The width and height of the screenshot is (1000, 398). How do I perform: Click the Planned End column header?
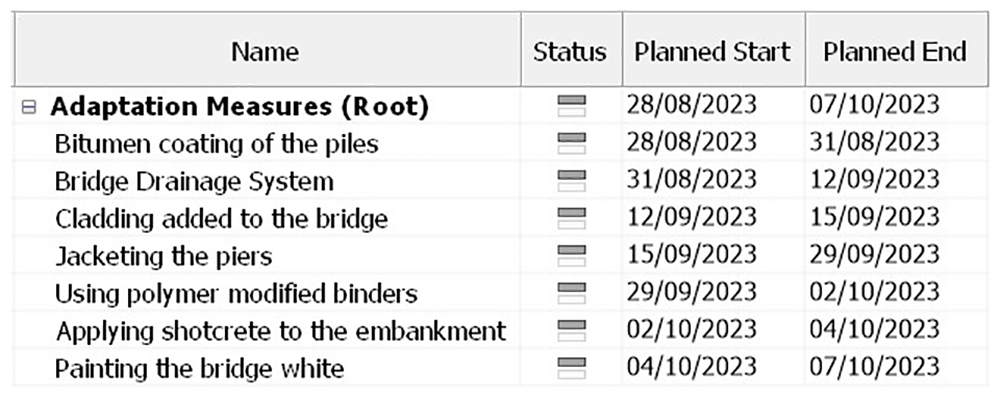tap(896, 49)
